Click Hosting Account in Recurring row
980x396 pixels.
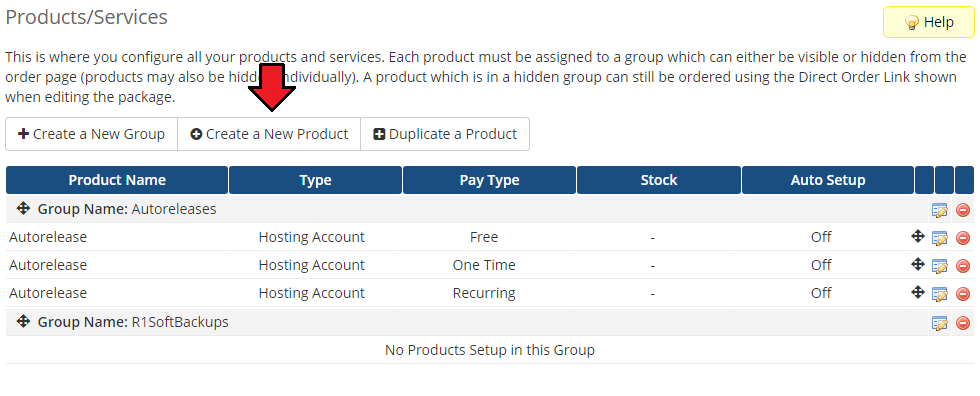pyautogui.click(x=311, y=294)
